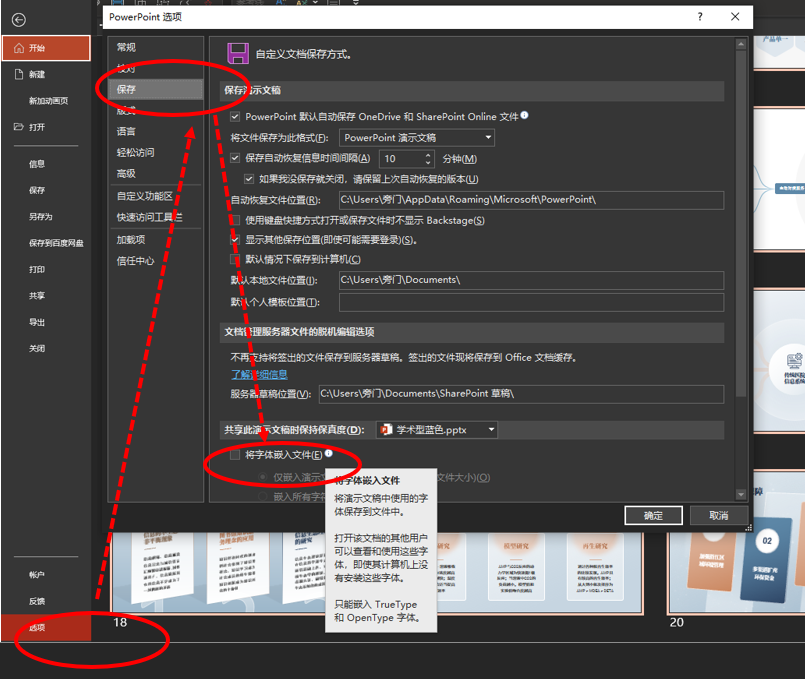Select 轻松访问 category in options list
Image resolution: width=805 pixels, height=679 pixels.
pyautogui.click(x=156, y=152)
